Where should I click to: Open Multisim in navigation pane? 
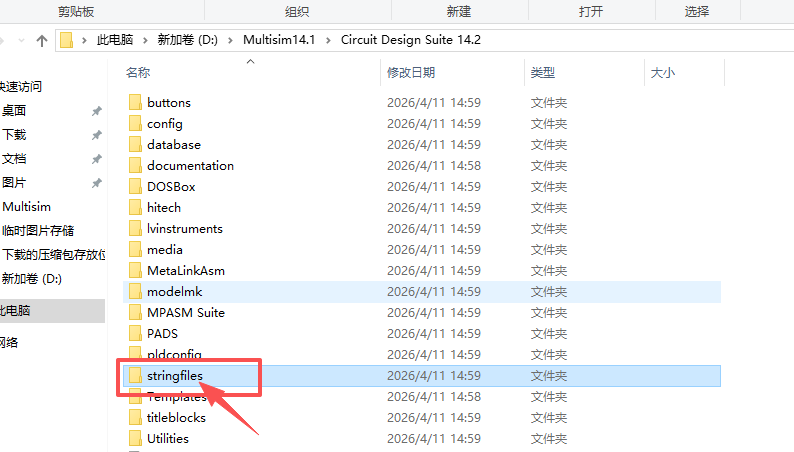click(26, 207)
